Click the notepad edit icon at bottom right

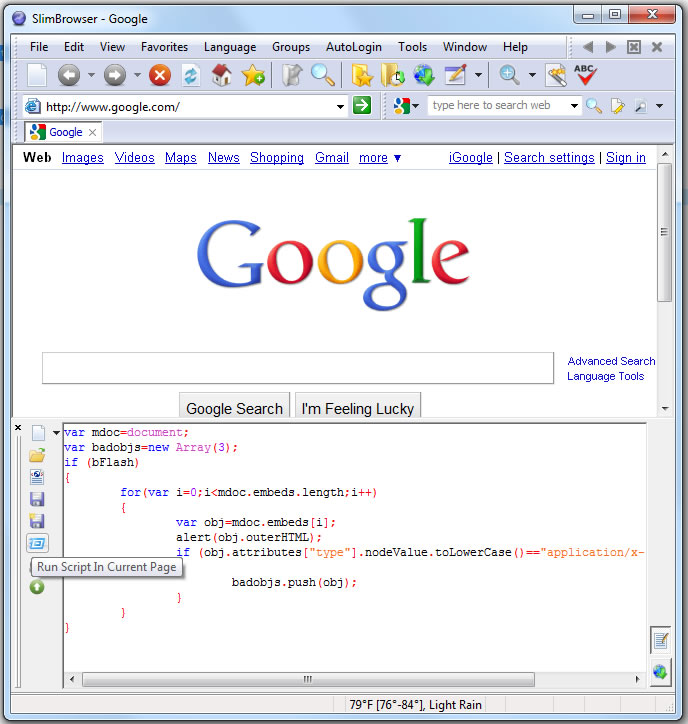tap(660, 640)
